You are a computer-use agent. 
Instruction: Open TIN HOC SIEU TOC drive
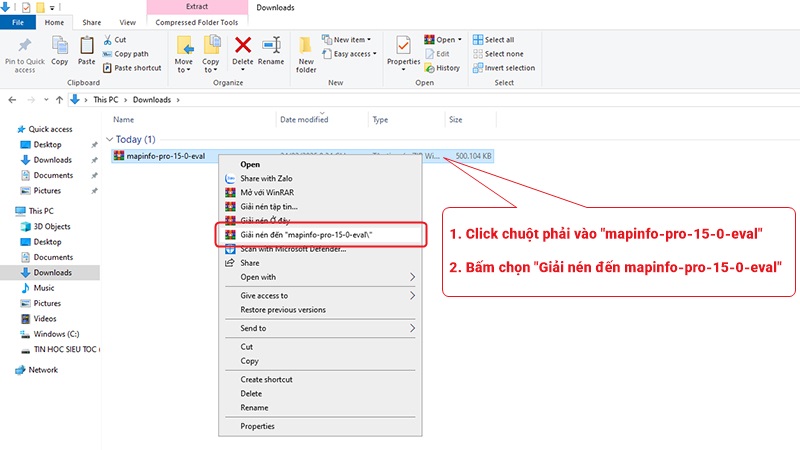coord(60,349)
